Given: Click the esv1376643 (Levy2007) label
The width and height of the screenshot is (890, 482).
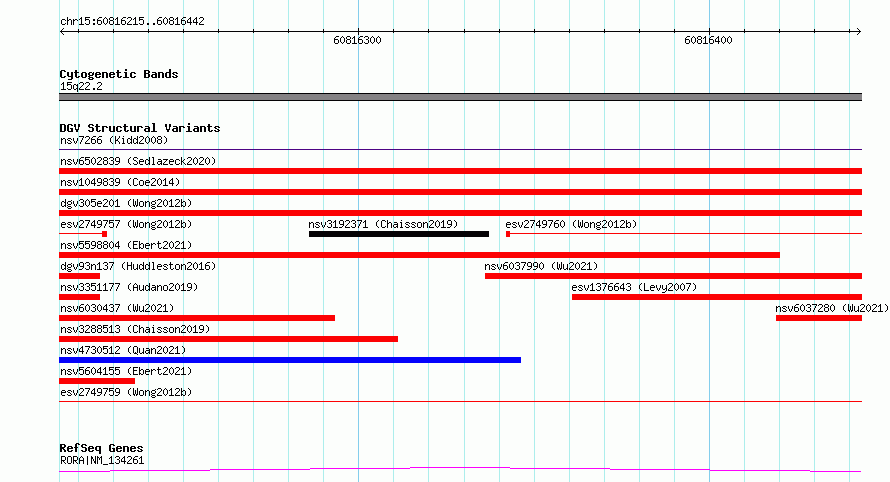Looking at the screenshot, I should [634, 287].
